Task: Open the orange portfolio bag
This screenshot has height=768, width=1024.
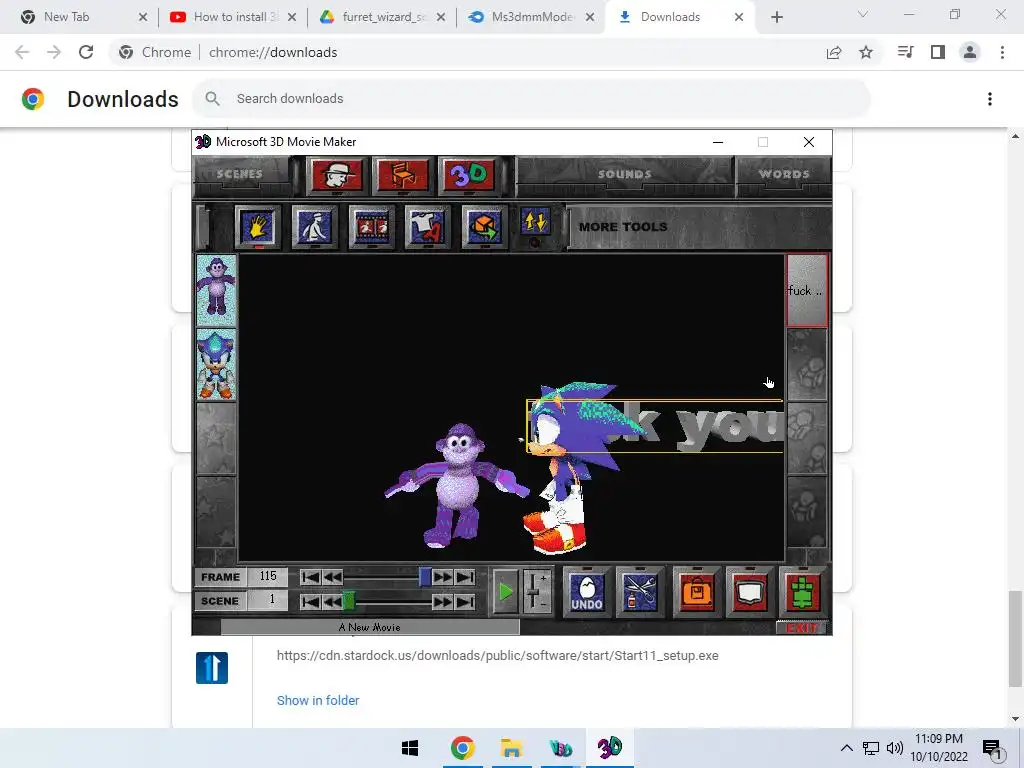Action: (x=696, y=592)
